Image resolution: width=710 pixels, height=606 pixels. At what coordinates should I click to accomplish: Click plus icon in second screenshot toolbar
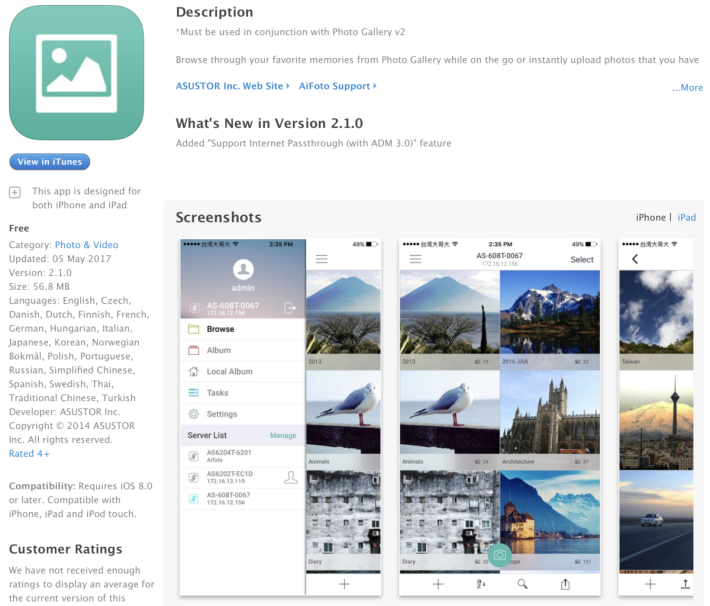click(x=438, y=584)
